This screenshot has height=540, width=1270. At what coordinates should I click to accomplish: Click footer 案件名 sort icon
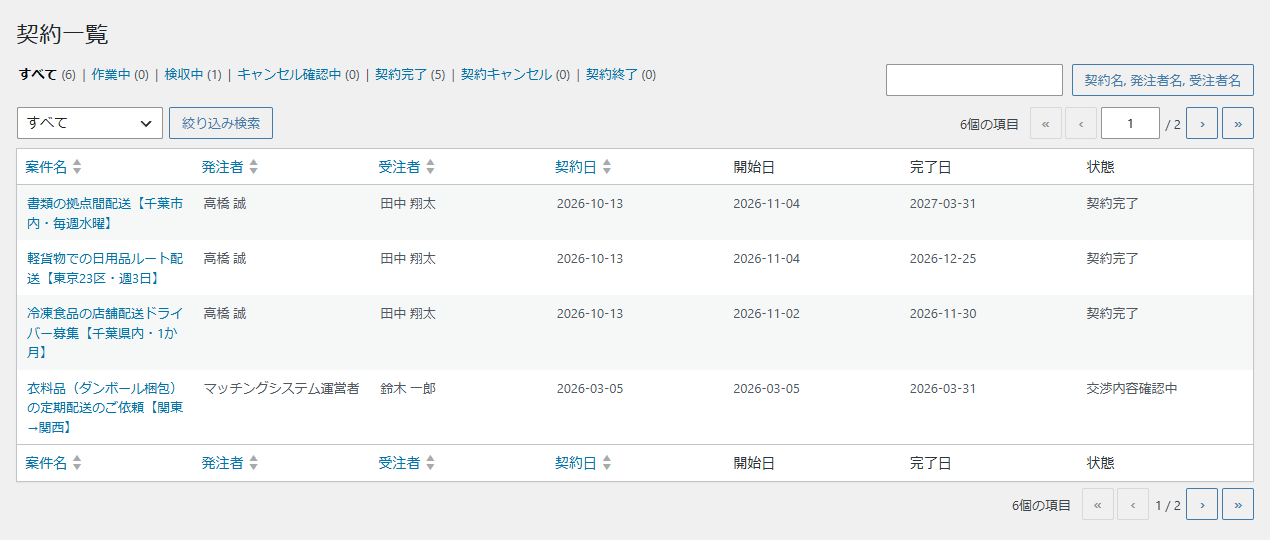[x=77, y=463]
